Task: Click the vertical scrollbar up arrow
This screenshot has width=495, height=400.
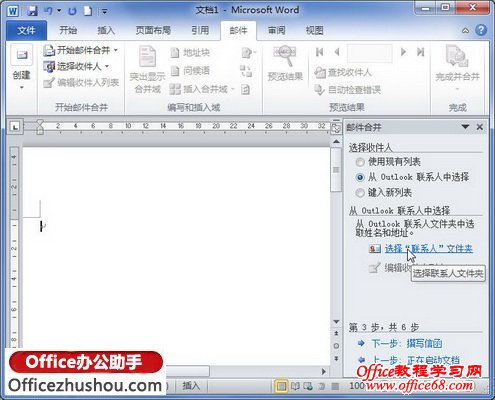Action: tap(336, 142)
